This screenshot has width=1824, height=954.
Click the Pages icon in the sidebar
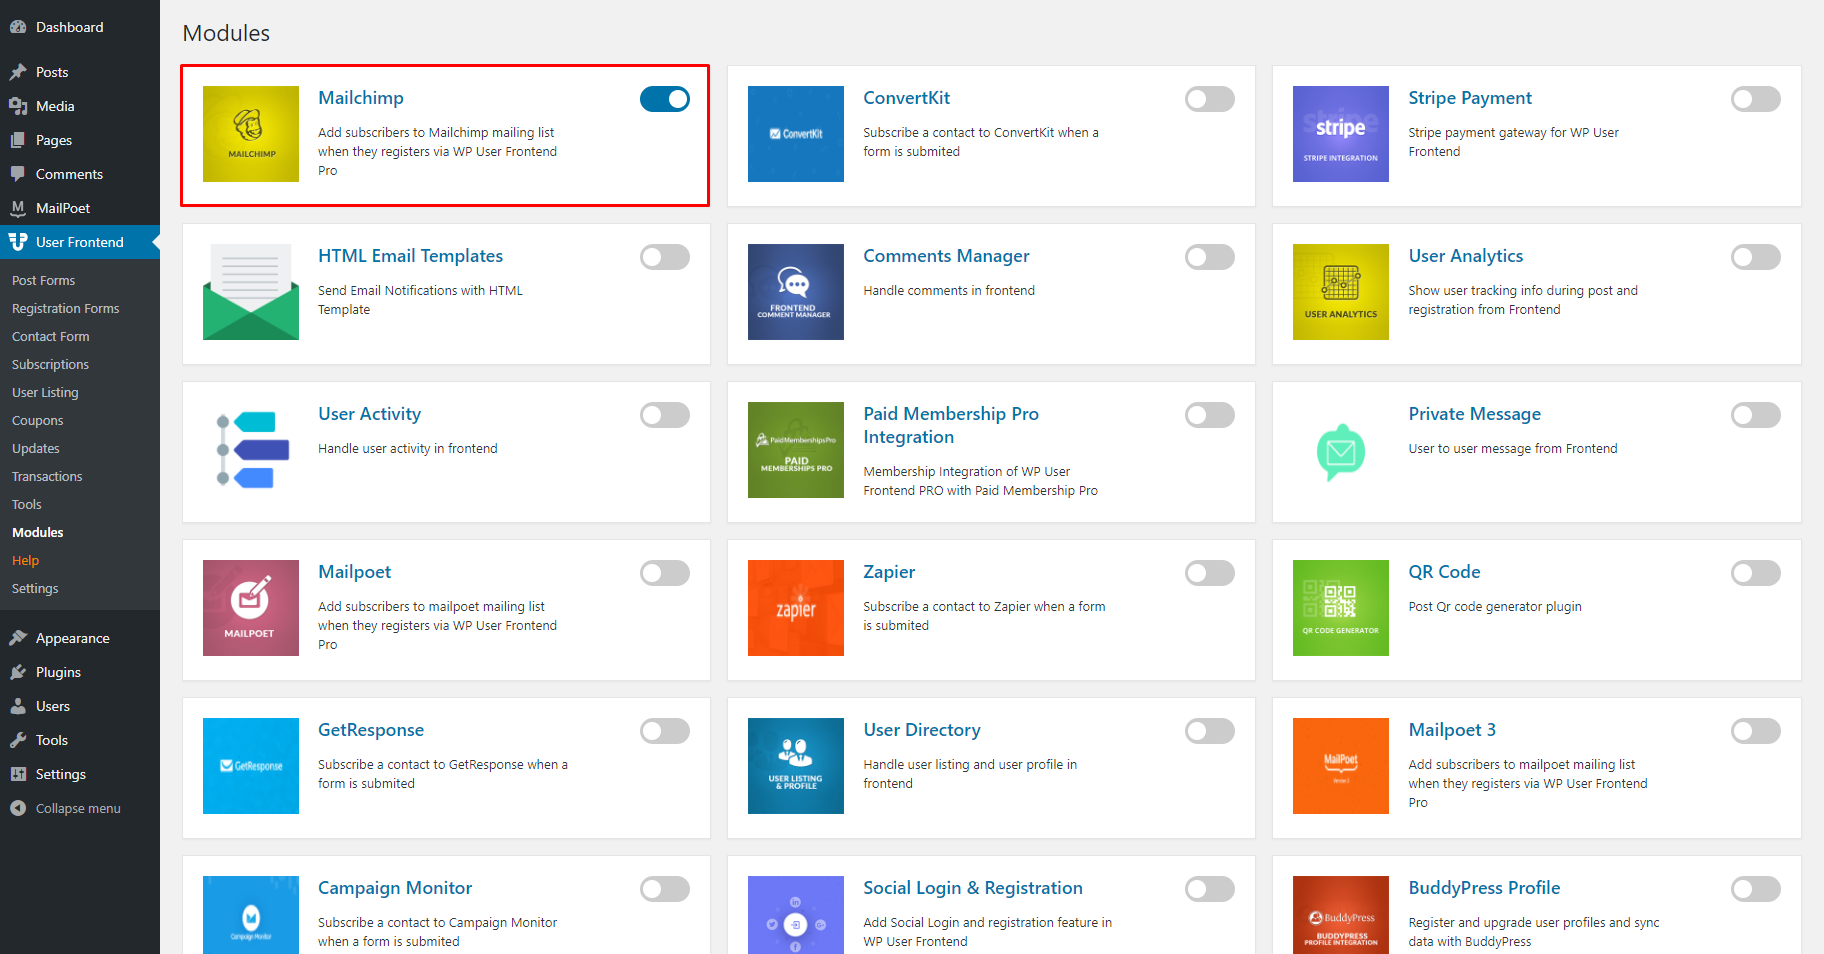[18, 140]
